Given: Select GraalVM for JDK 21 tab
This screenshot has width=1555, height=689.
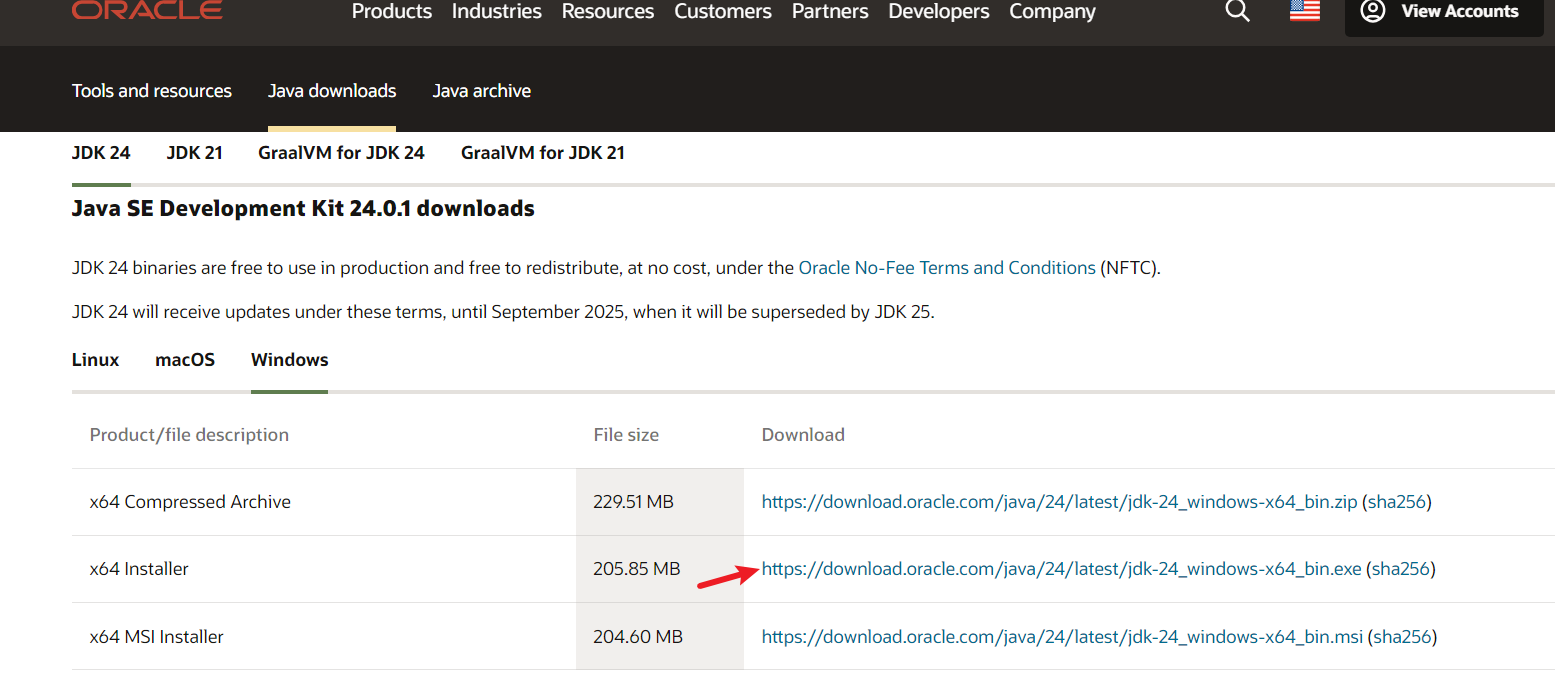Looking at the screenshot, I should 543,153.
